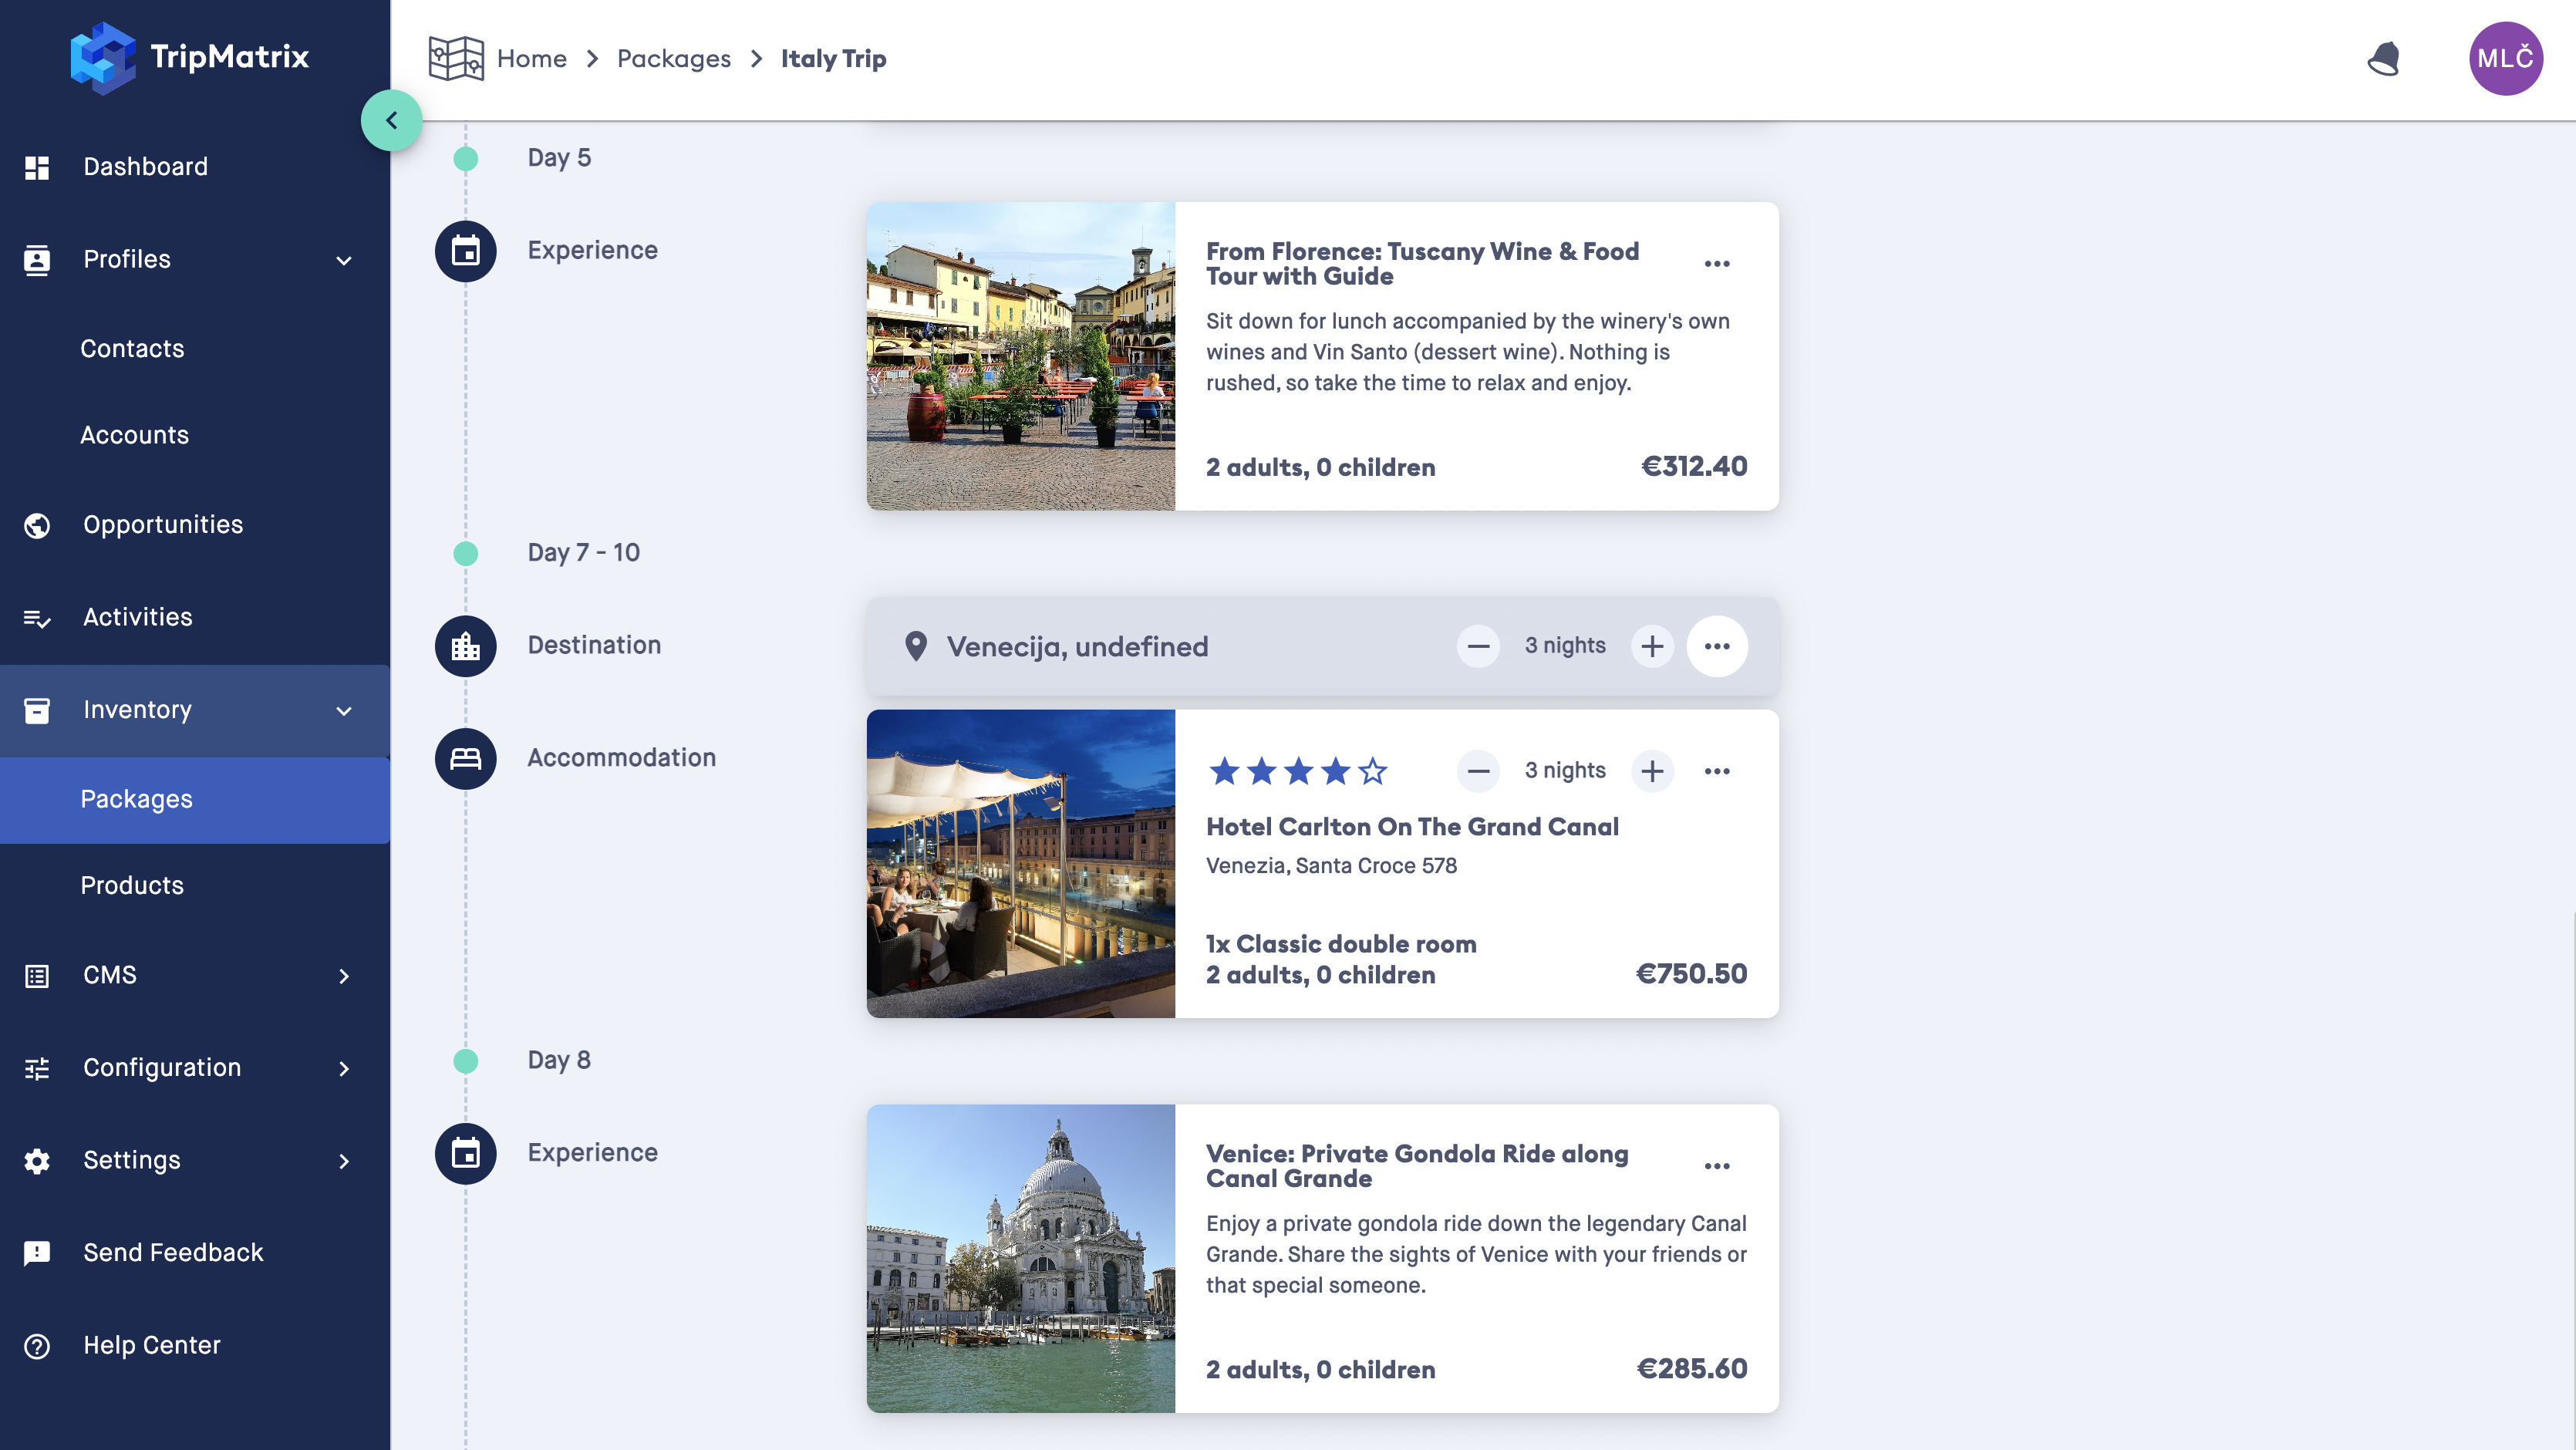Click the Send Feedback chat icon
Screen dimensions: 2576x1450
point(37,1252)
